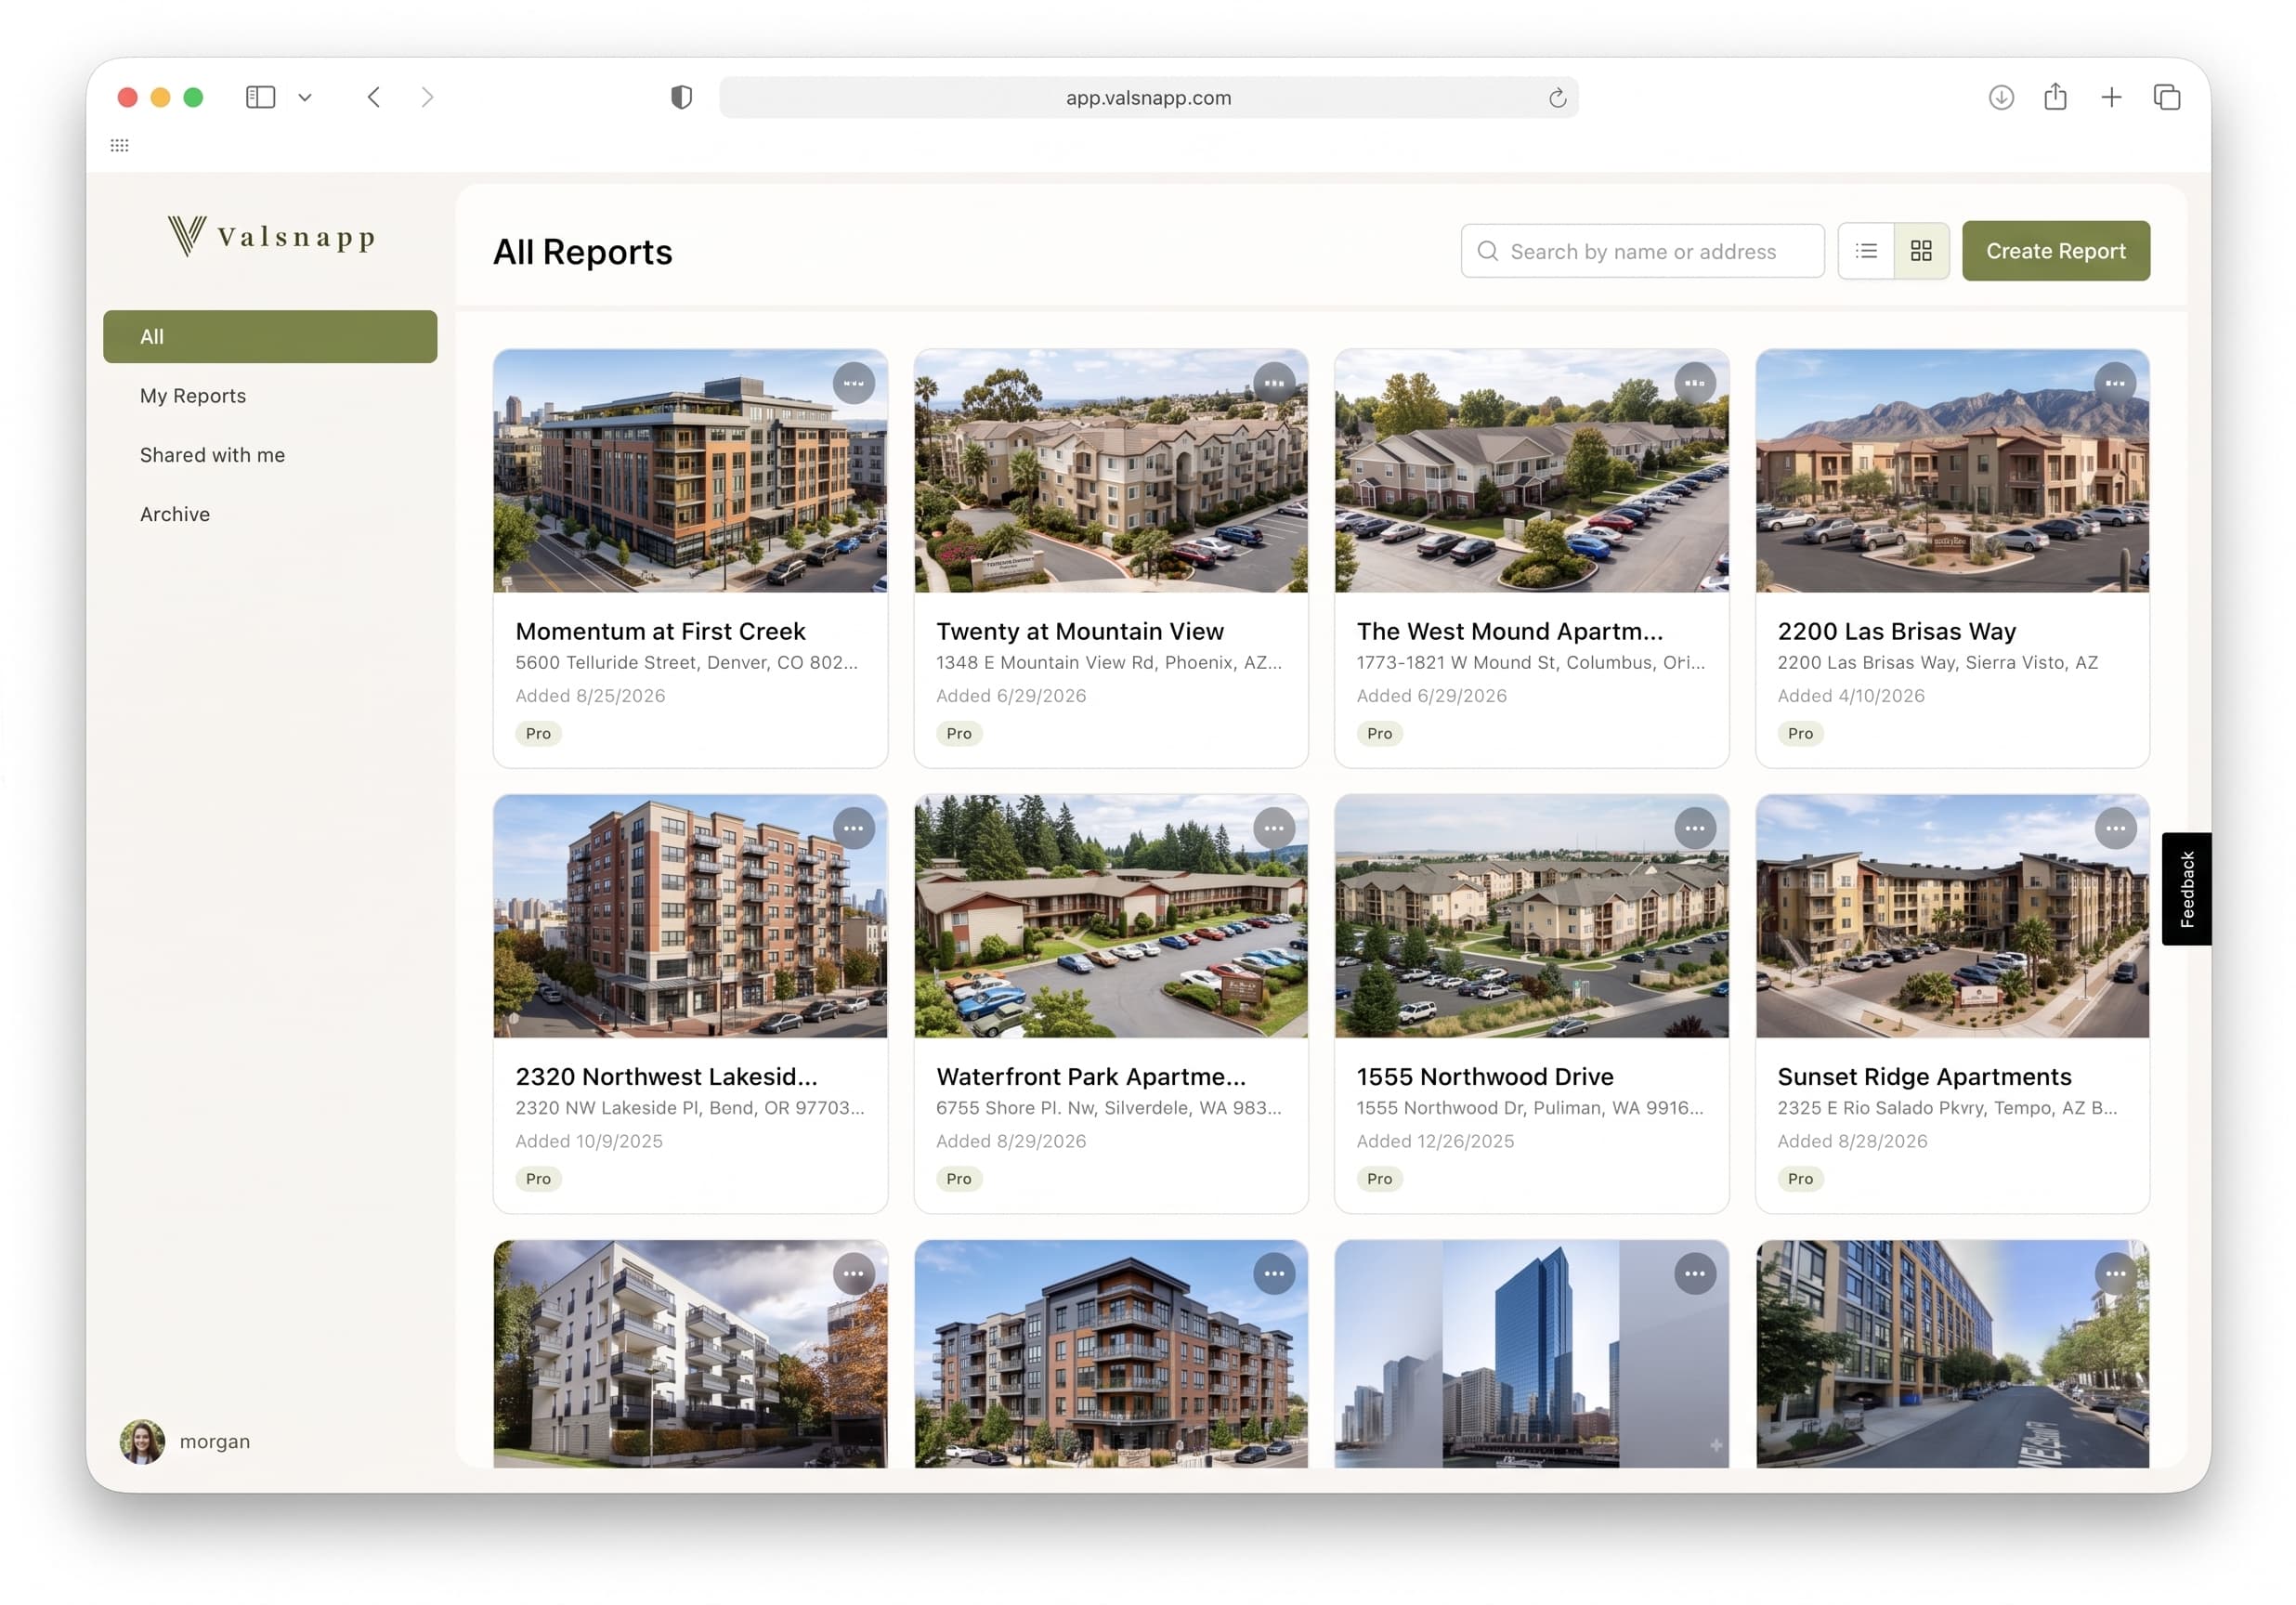
Task: Open the Twenty at Mountain View title
Action: [1079, 631]
